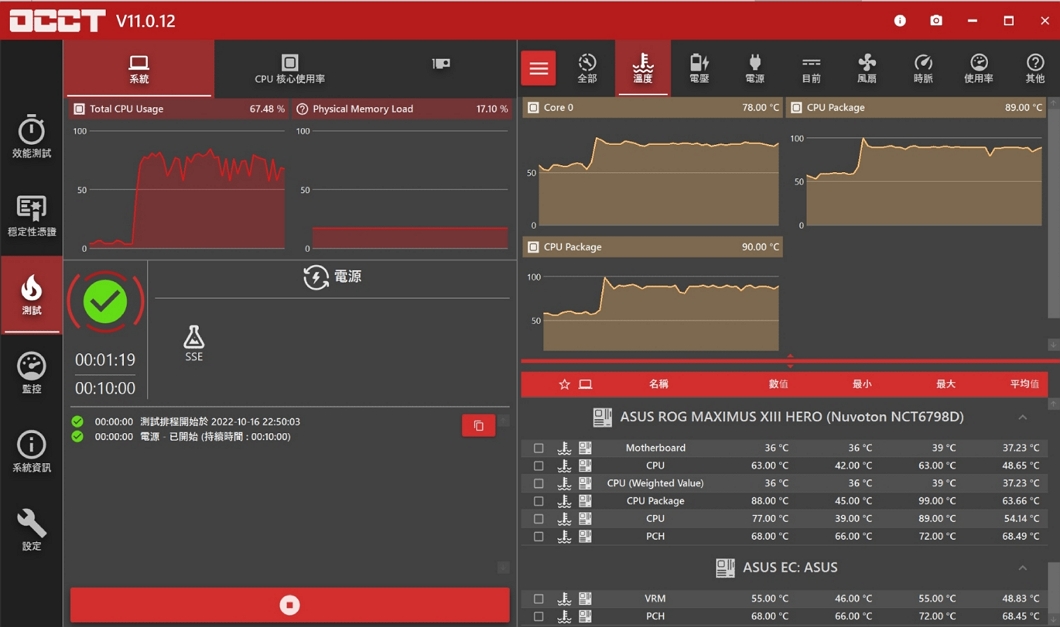Click the question mark icon beside Physical Memory Load
Viewport: 1060px width, 627px height.
click(302, 109)
